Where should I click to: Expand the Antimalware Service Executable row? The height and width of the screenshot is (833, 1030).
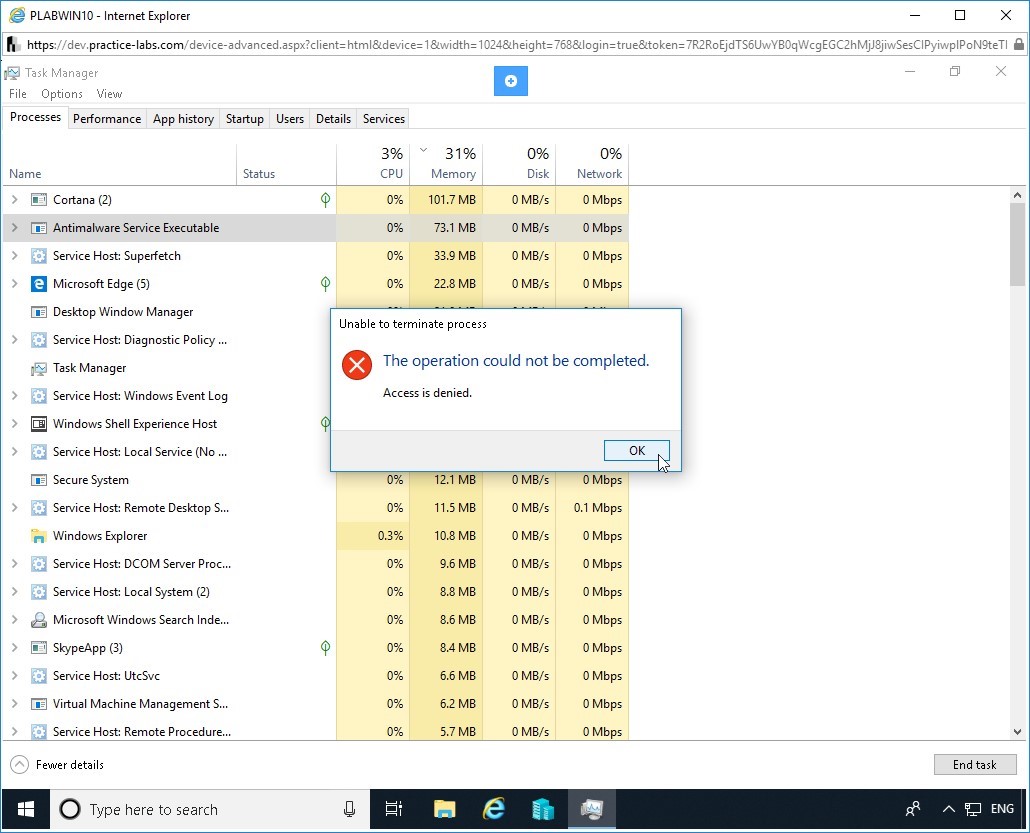pyautogui.click(x=14, y=228)
